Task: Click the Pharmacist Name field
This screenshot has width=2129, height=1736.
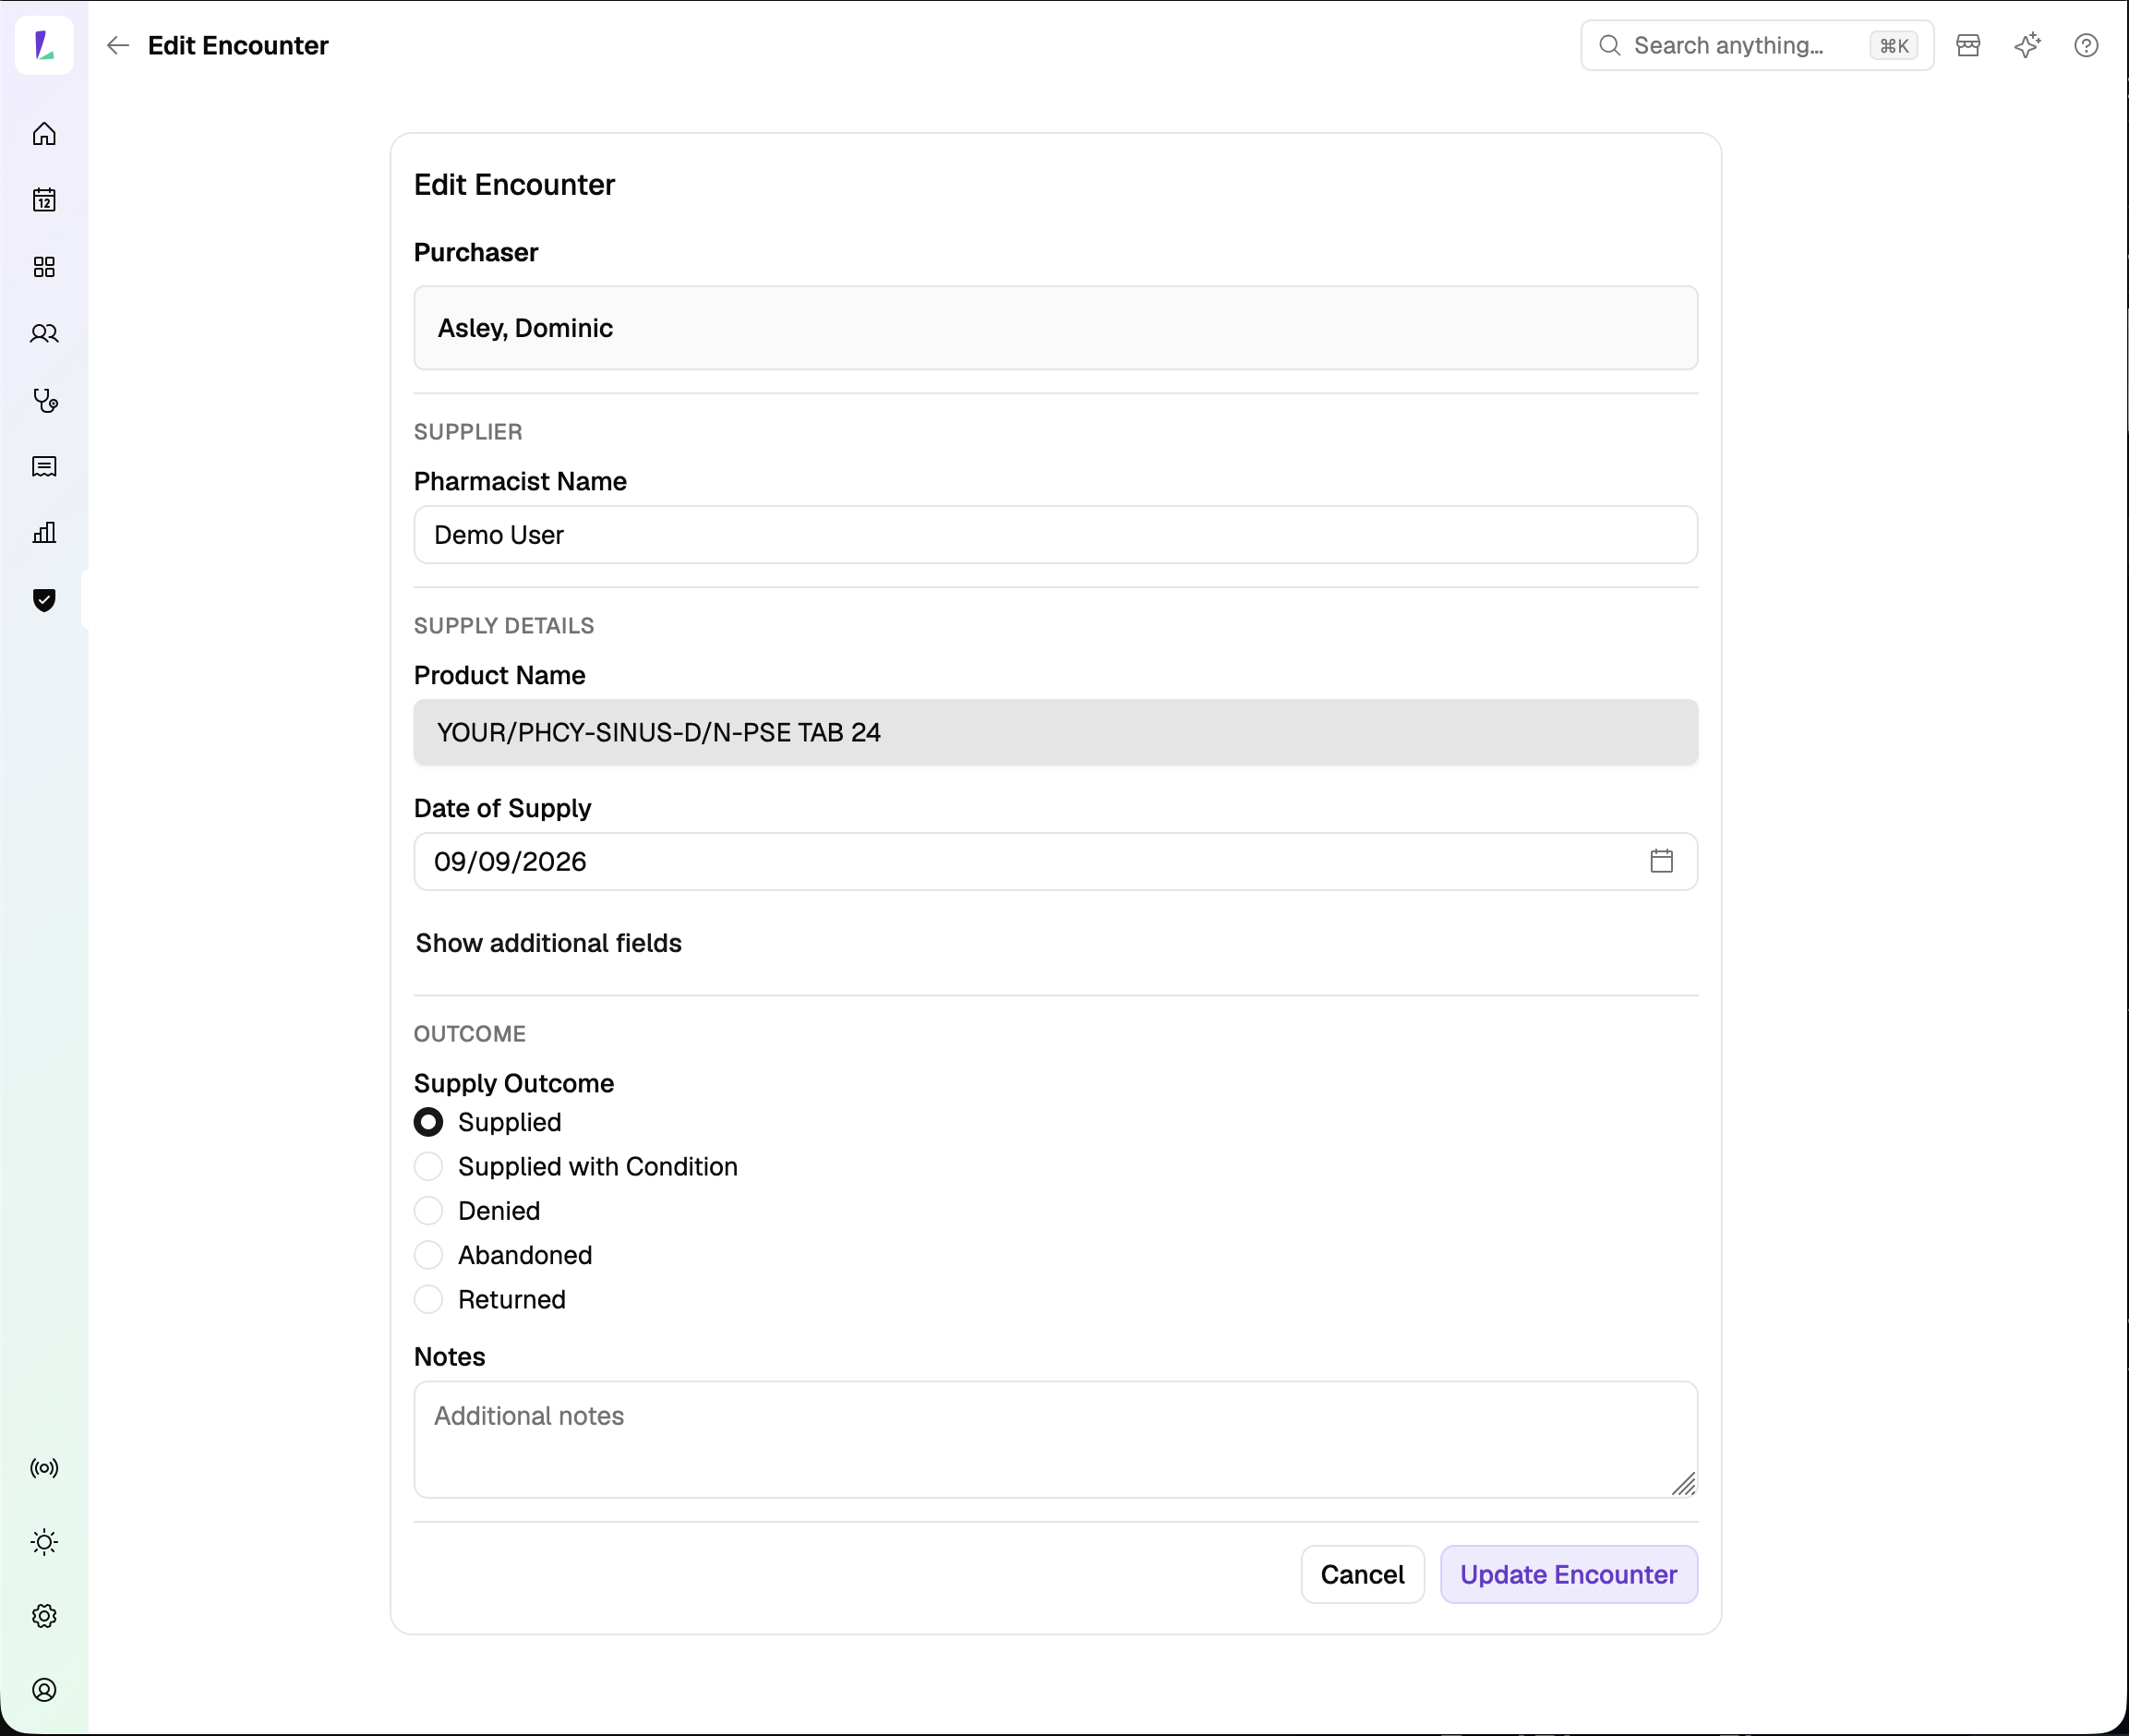Action: [1055, 535]
